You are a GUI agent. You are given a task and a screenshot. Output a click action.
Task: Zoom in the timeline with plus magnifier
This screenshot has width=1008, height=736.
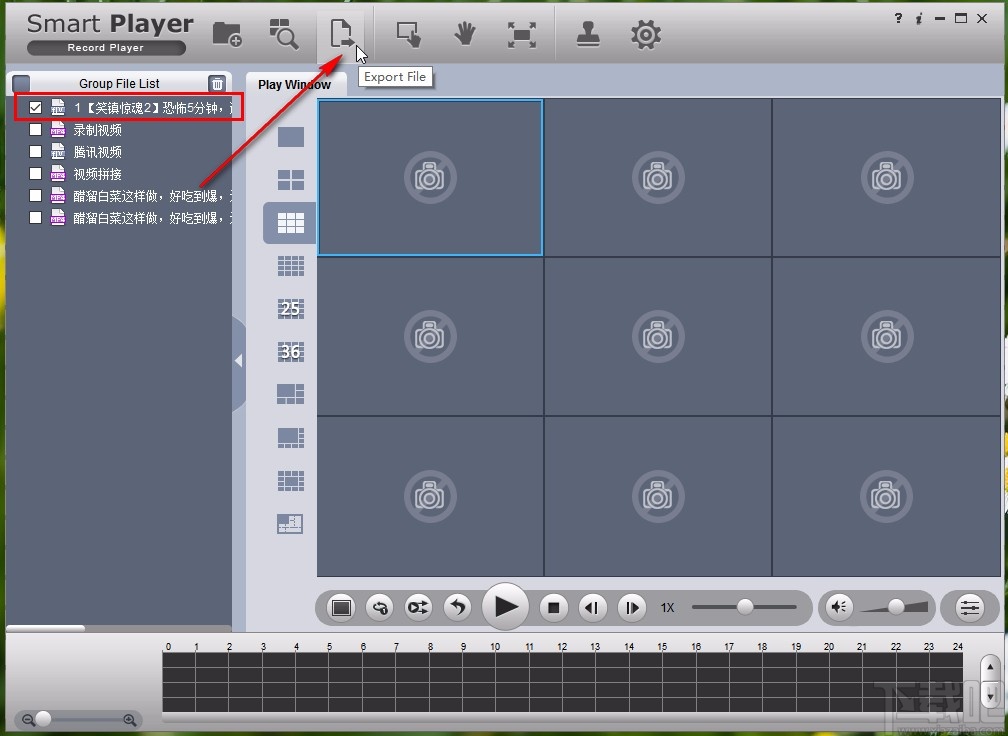pos(129,720)
